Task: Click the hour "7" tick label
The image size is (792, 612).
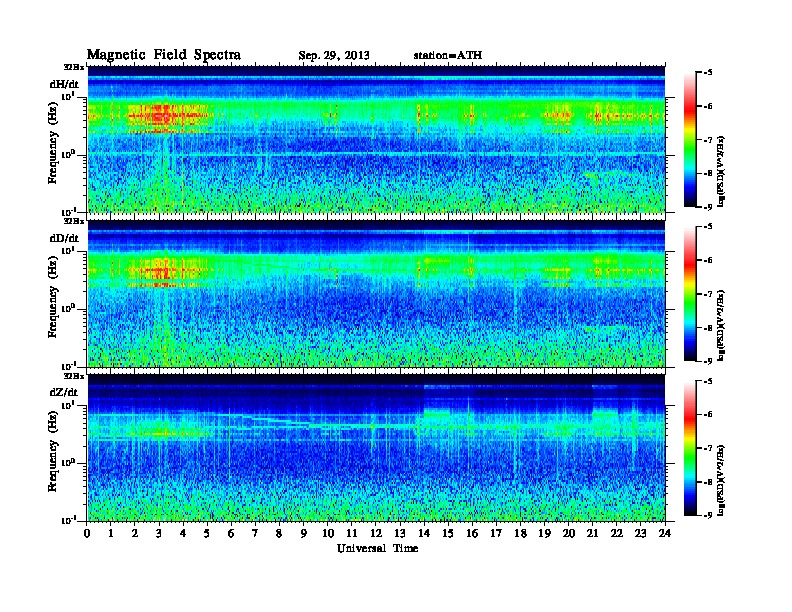Action: pos(256,534)
